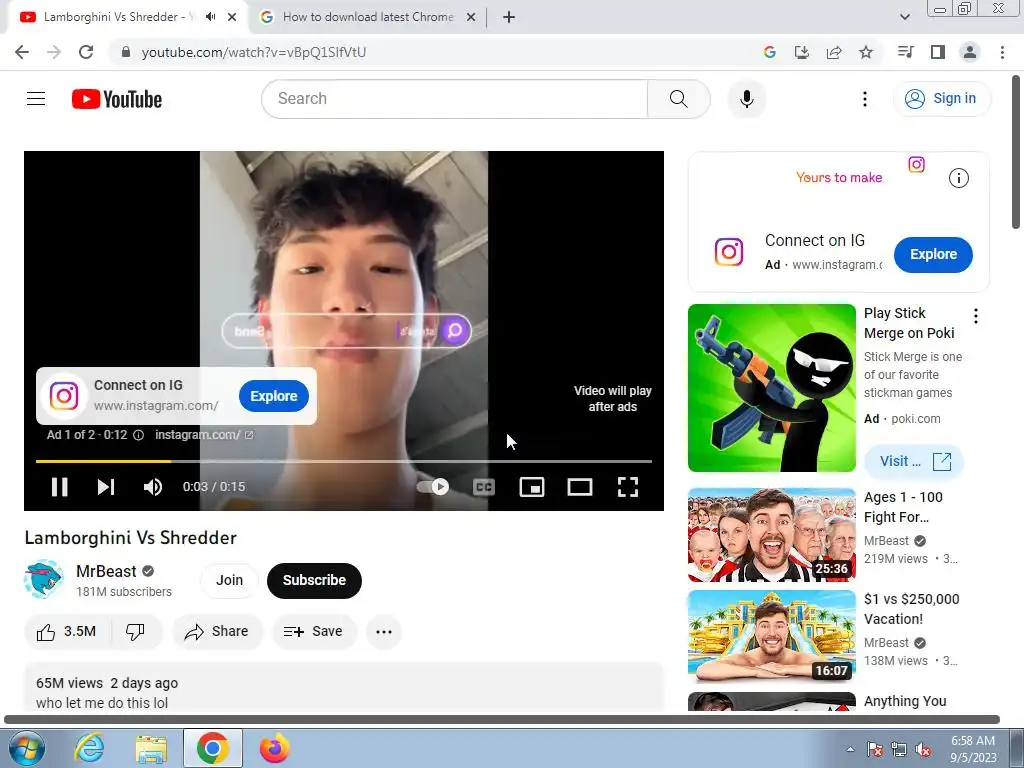Go forward in browser history
The width and height of the screenshot is (1024, 768).
(54, 52)
